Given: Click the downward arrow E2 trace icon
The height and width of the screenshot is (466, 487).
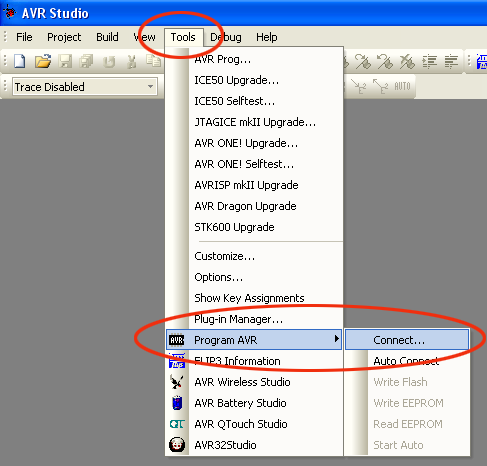Looking at the screenshot, I should pyautogui.click(x=359, y=87).
